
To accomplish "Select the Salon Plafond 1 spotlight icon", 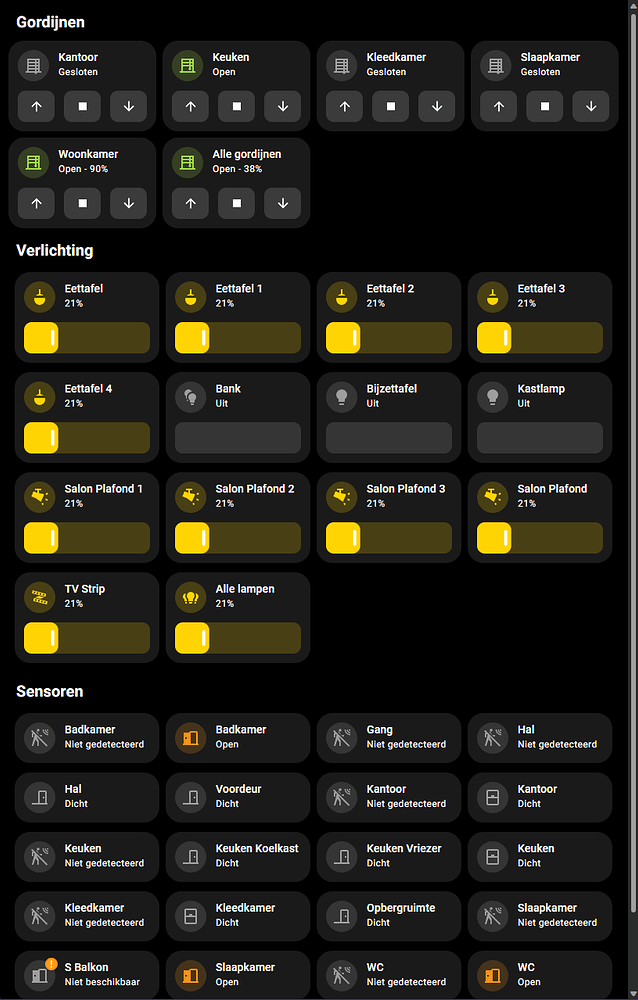I will (40, 497).
